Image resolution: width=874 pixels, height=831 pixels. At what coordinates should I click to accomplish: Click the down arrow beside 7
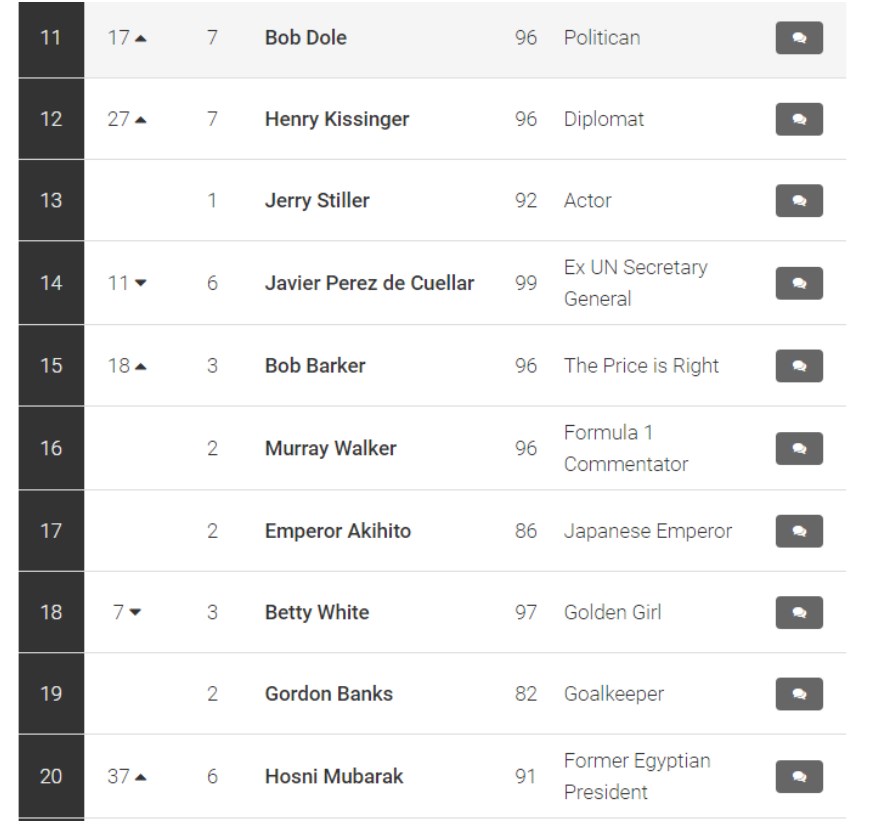pos(135,612)
